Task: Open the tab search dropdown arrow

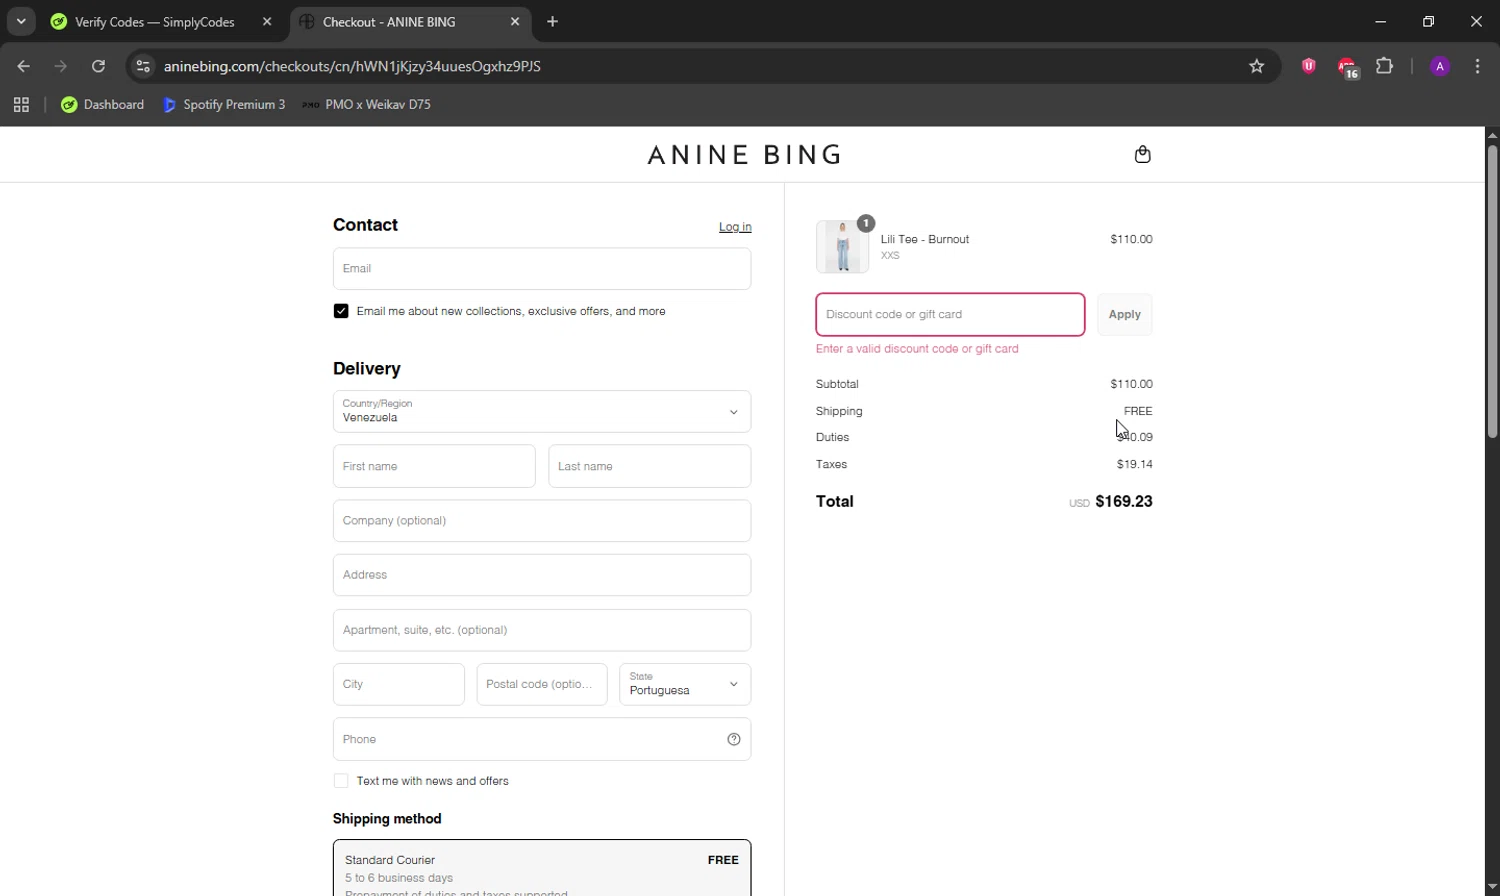Action: 21,21
